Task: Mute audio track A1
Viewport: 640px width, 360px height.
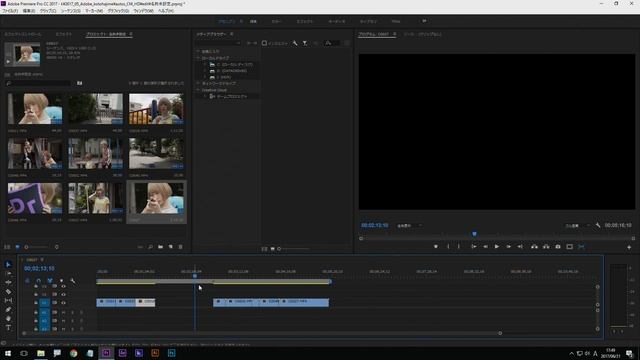Action: click(64, 312)
